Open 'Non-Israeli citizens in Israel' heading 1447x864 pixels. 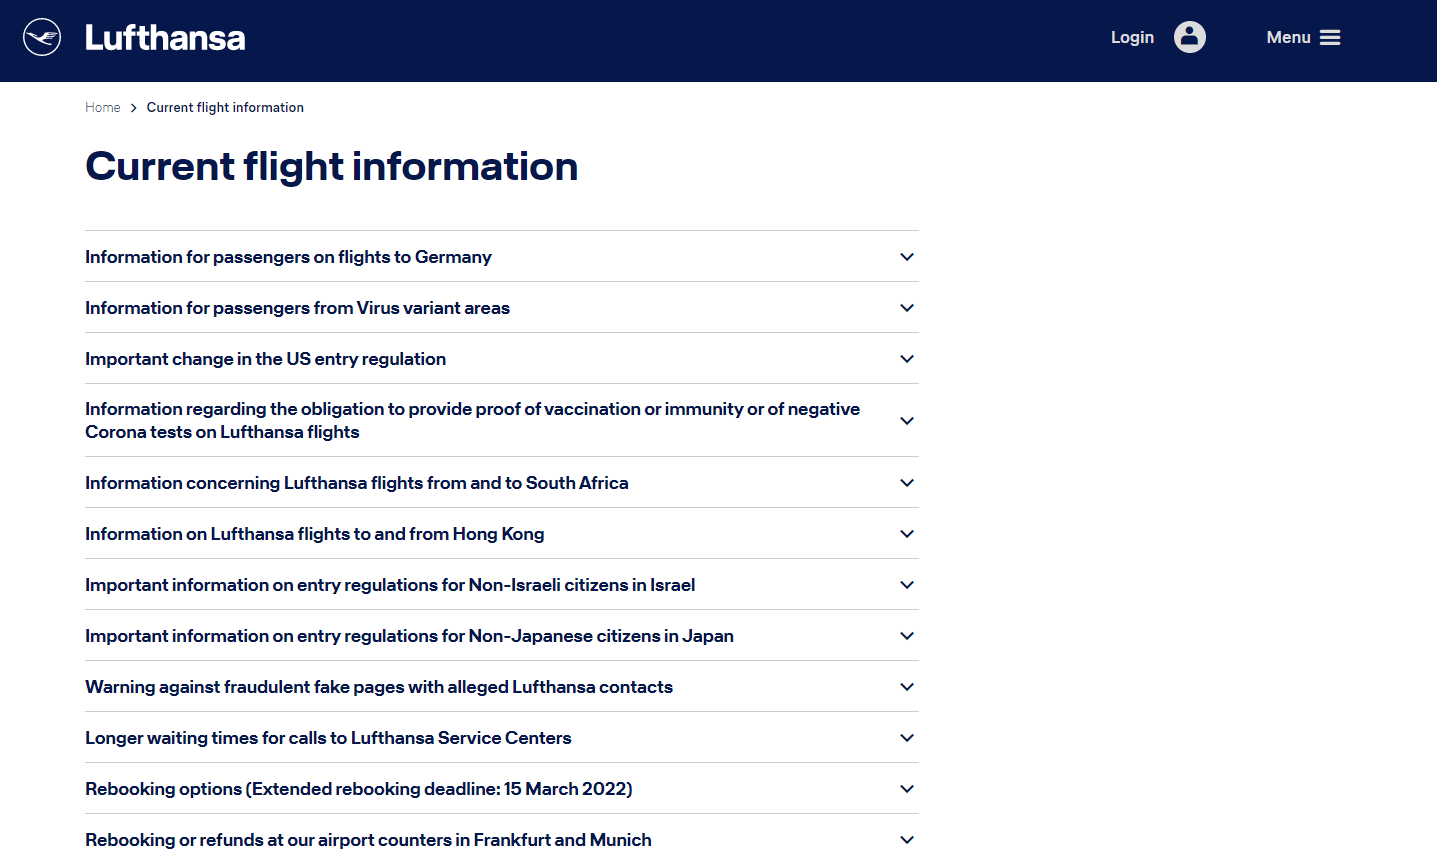tap(390, 585)
